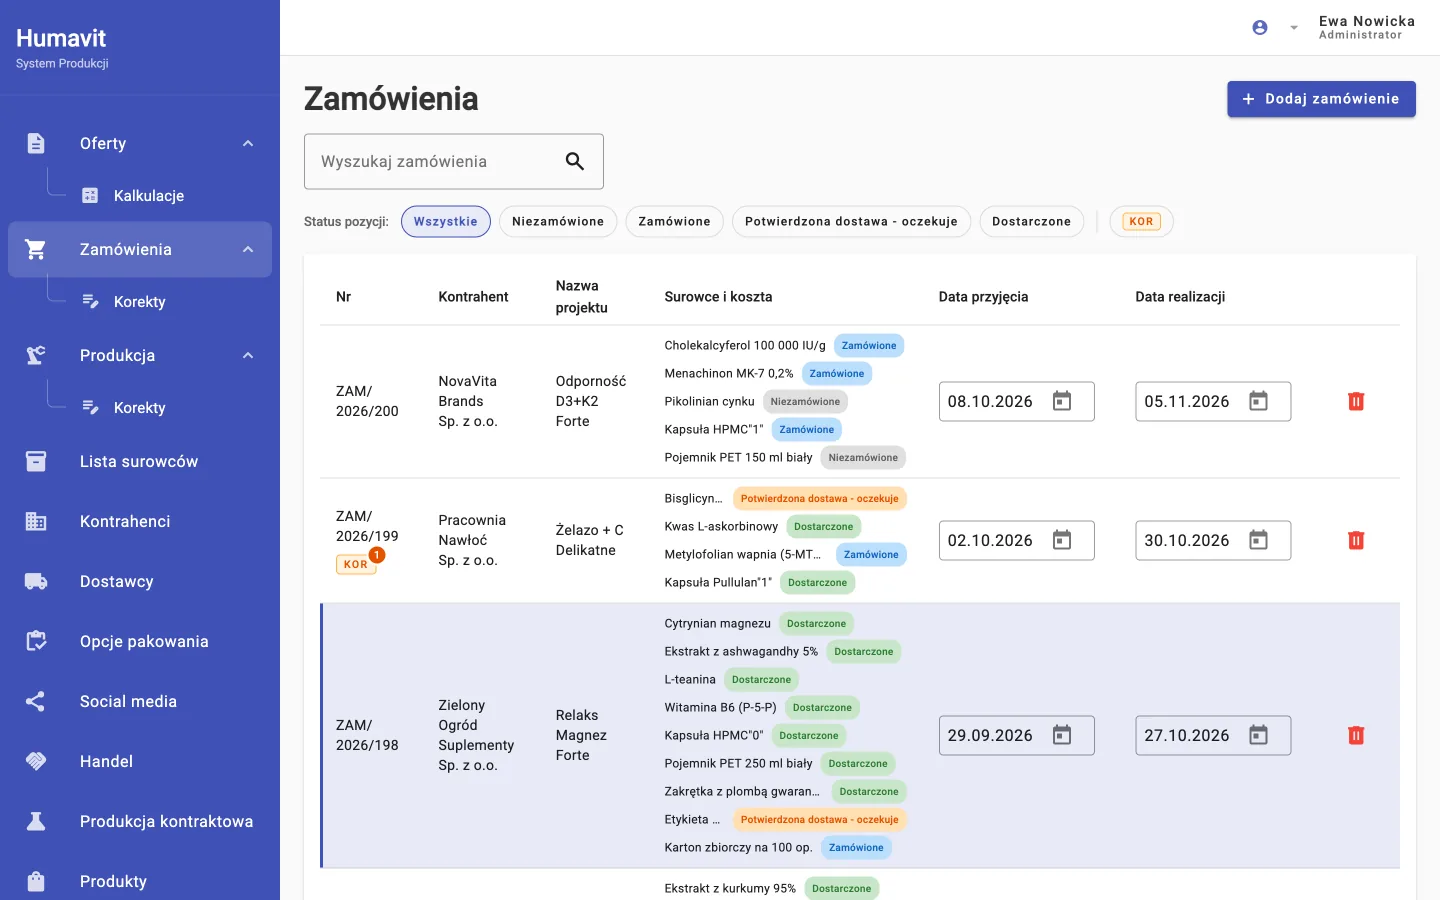This screenshot has width=1440, height=900.
Task: Open calendar for 29.09.2026 date field
Action: [x=1062, y=735]
